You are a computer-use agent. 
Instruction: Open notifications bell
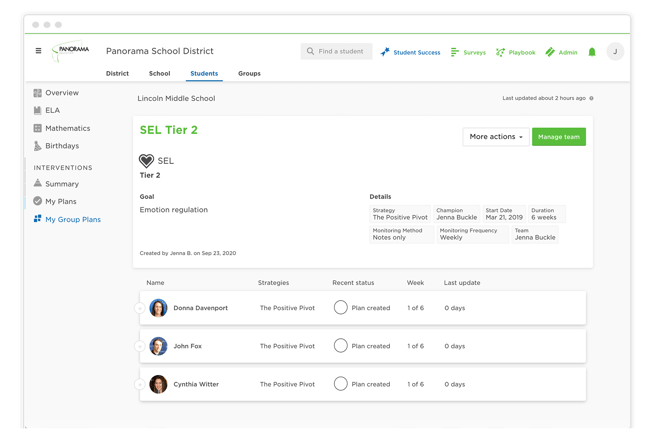pyautogui.click(x=592, y=52)
